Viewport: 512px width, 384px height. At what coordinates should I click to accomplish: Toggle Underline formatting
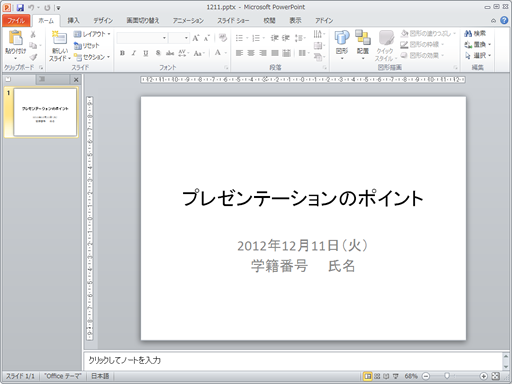tap(146, 53)
